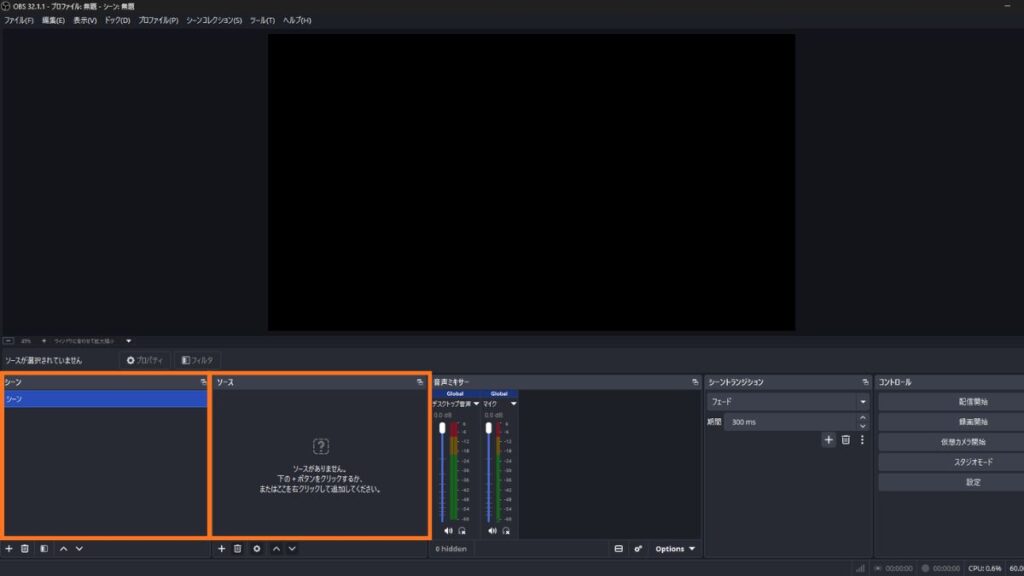Screen dimensions: 1024x576
Task: Open transition three-dot properties menu
Action: (862, 439)
